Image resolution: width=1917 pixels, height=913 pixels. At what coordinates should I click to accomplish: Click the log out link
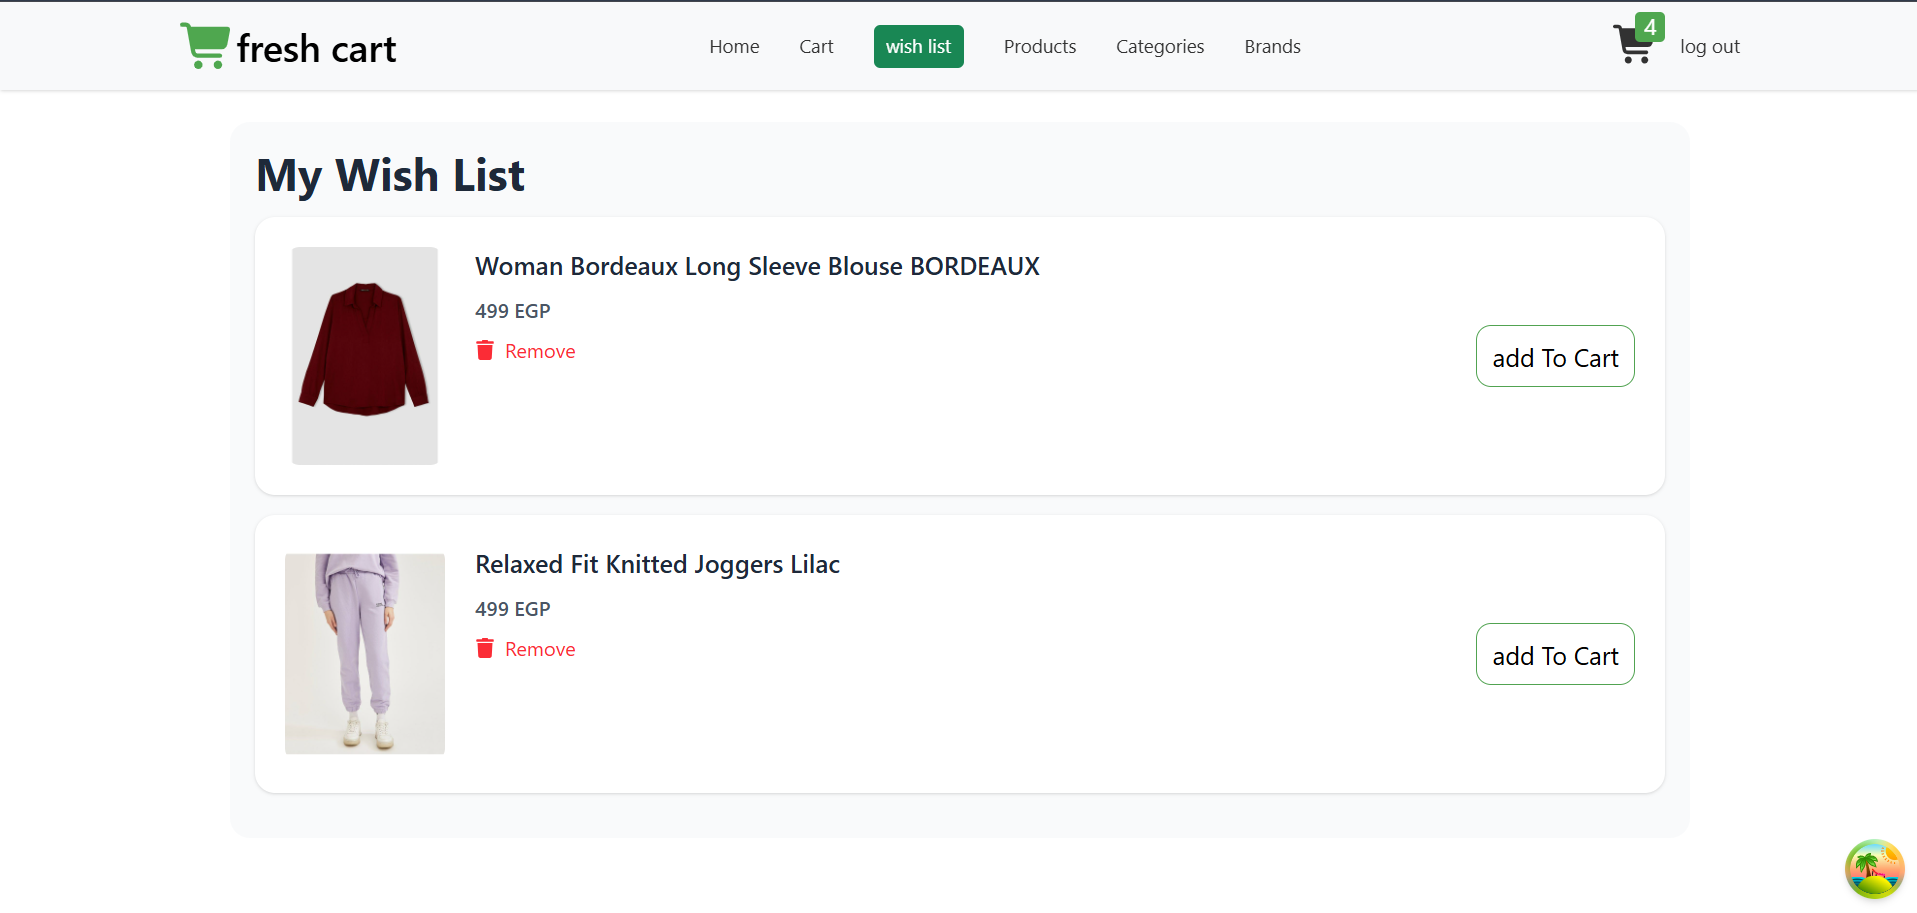1709,47
